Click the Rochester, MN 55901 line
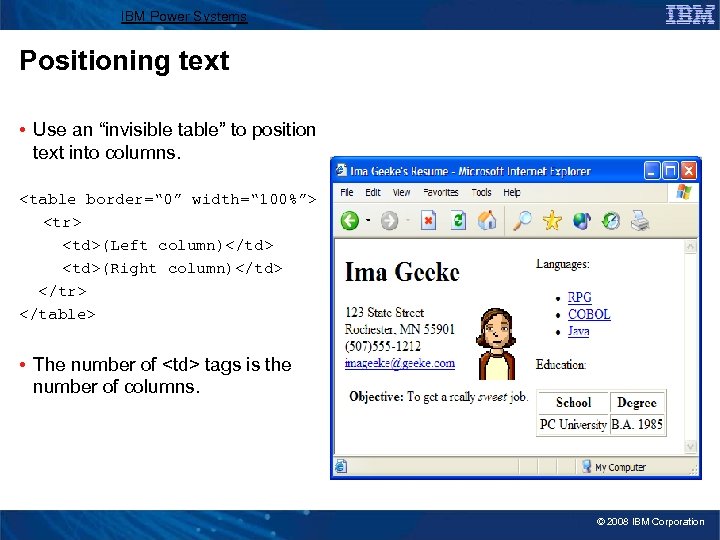This screenshot has height=540, width=720. (x=399, y=329)
